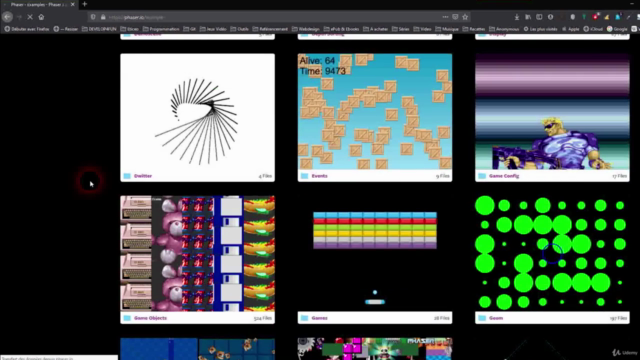
Task: Open the iCloud bookmark
Action: point(593,29)
